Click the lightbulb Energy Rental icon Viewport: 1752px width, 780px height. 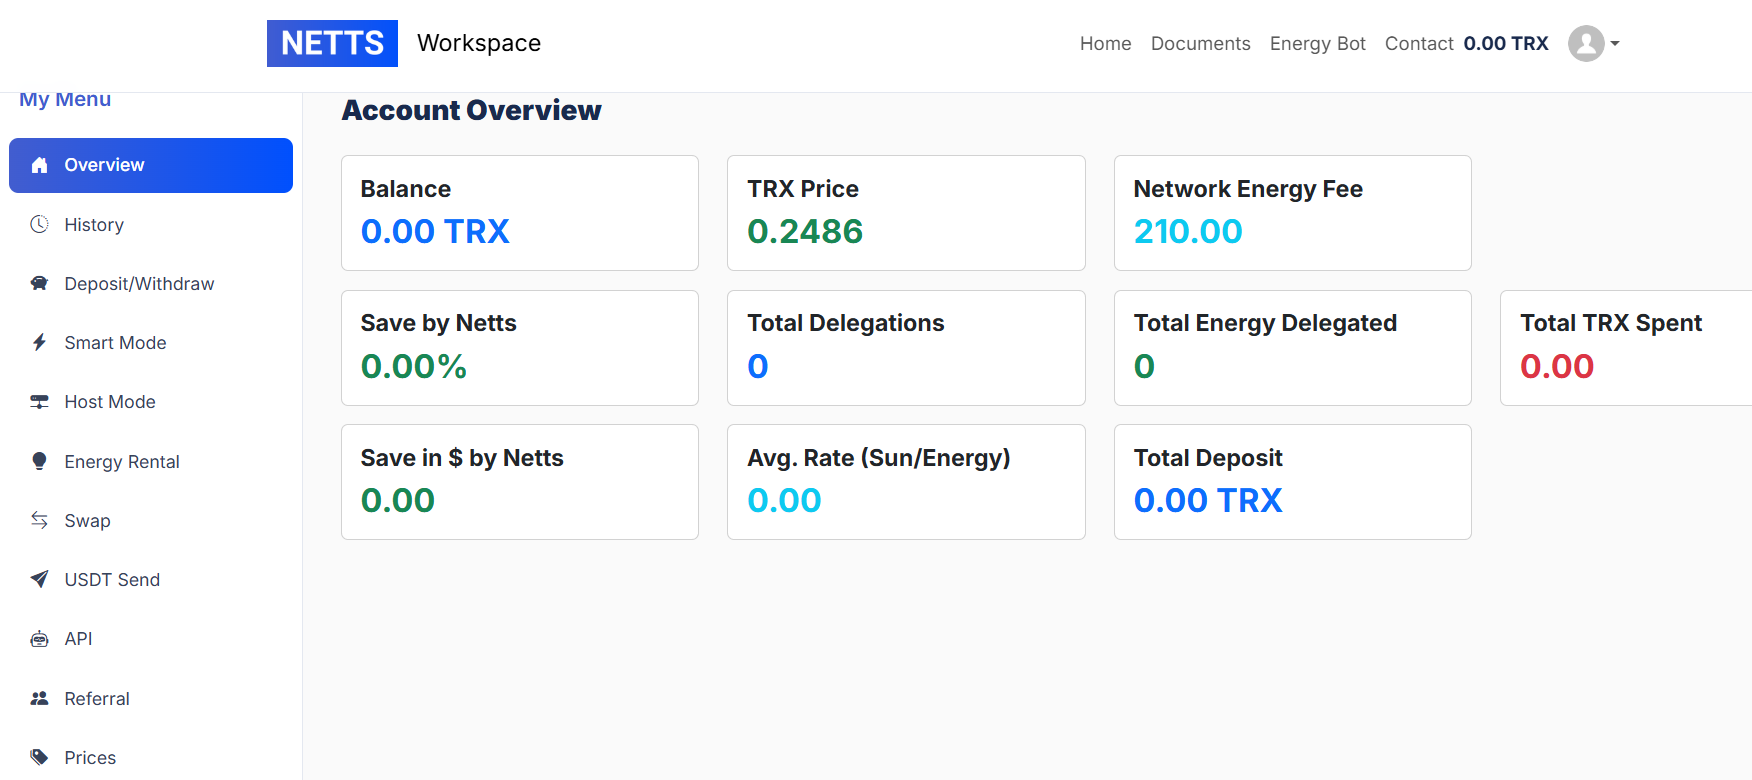click(x=40, y=461)
